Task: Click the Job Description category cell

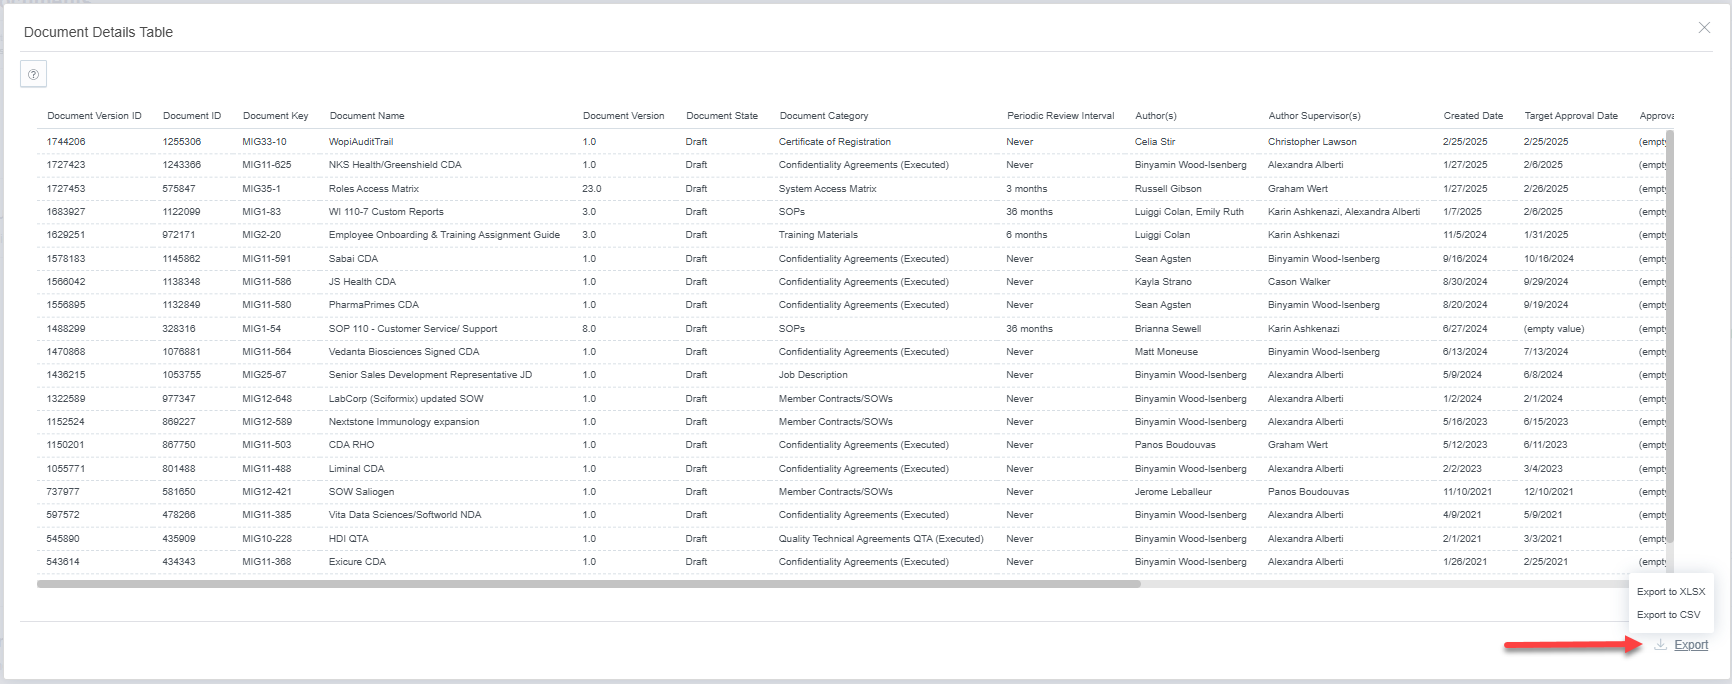Action: pos(813,375)
